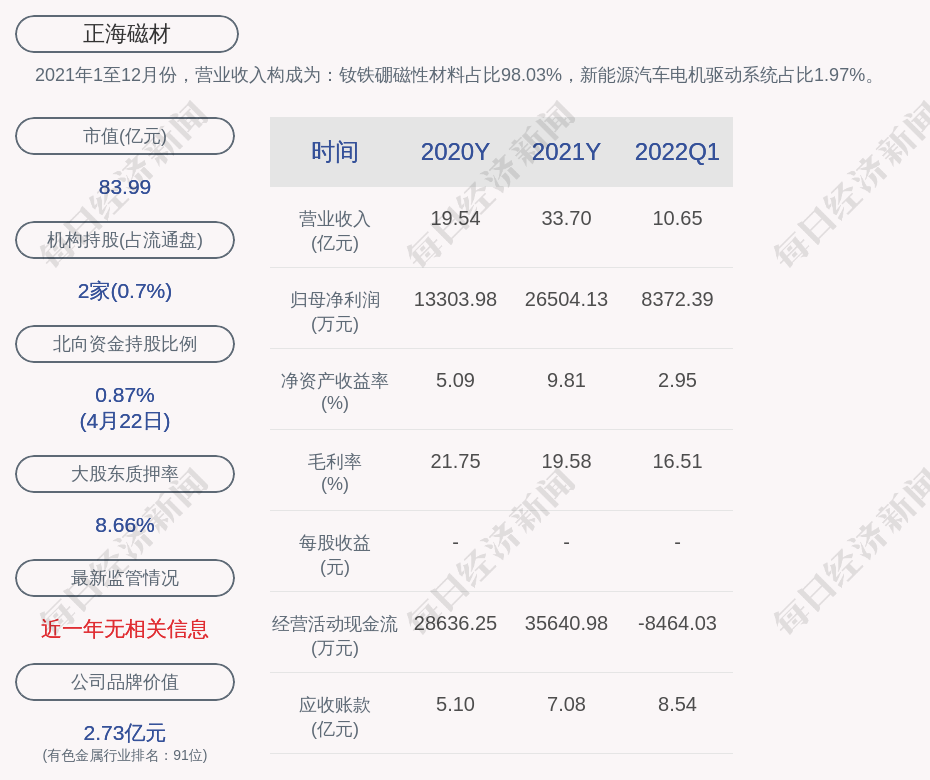Select net profit value 8372.39
Screen dimensions: 930x780
click(677, 299)
